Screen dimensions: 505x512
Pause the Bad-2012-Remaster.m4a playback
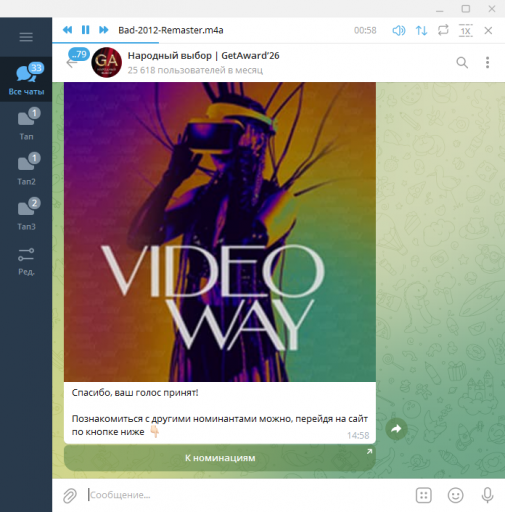point(86,30)
